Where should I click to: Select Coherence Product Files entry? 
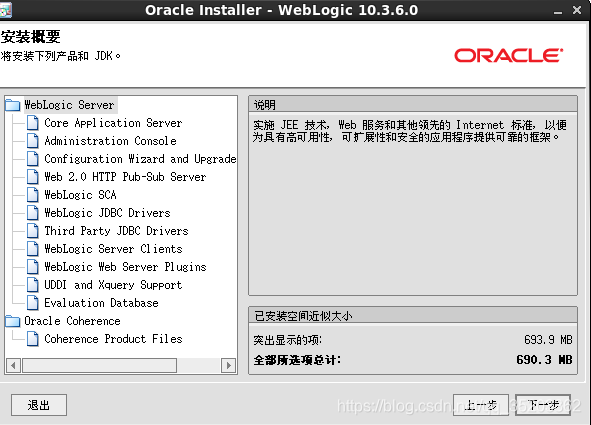pos(113,339)
